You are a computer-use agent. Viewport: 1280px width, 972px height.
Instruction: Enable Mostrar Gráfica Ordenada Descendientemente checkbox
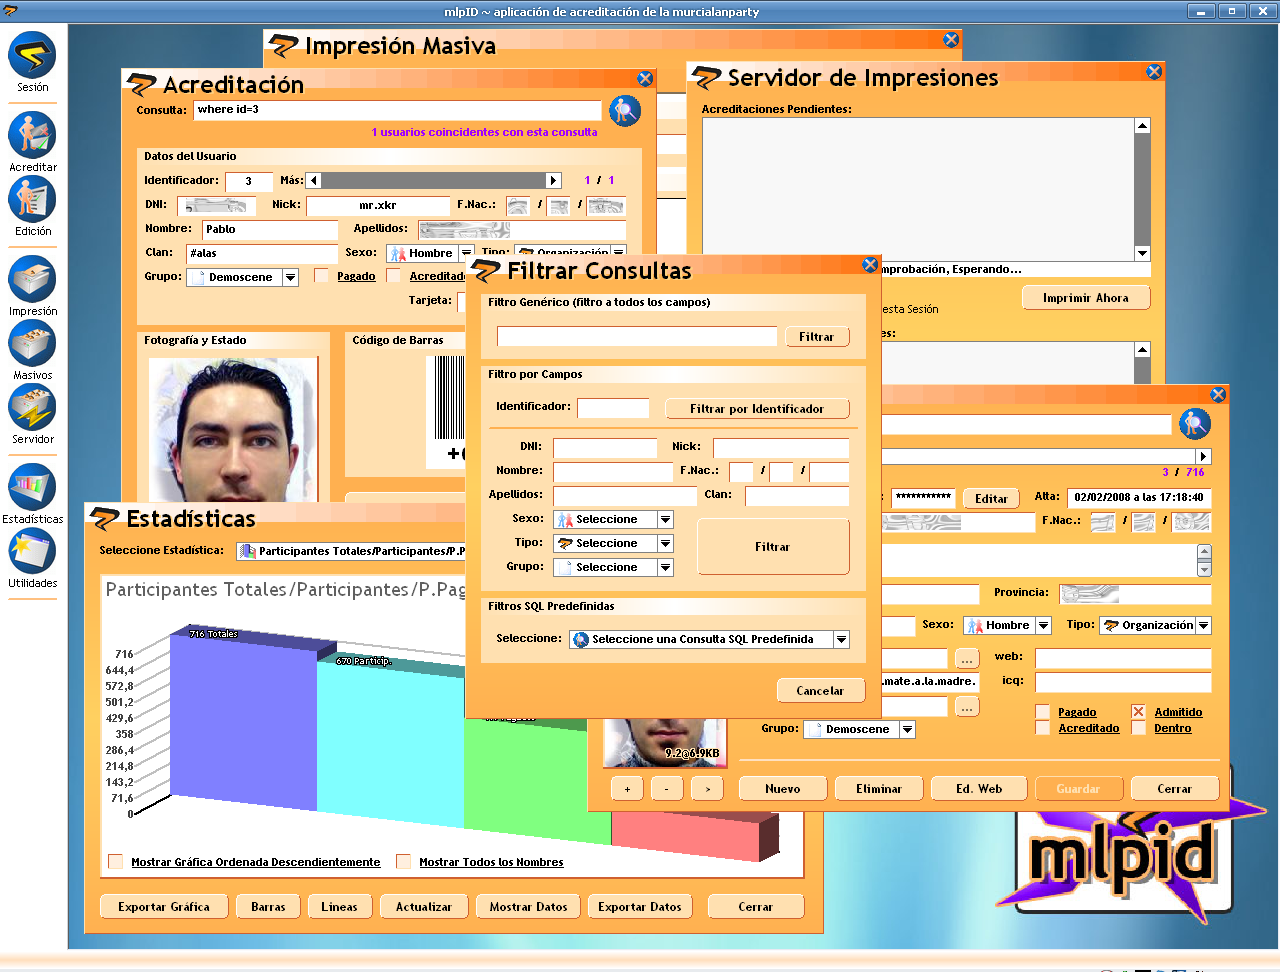116,862
